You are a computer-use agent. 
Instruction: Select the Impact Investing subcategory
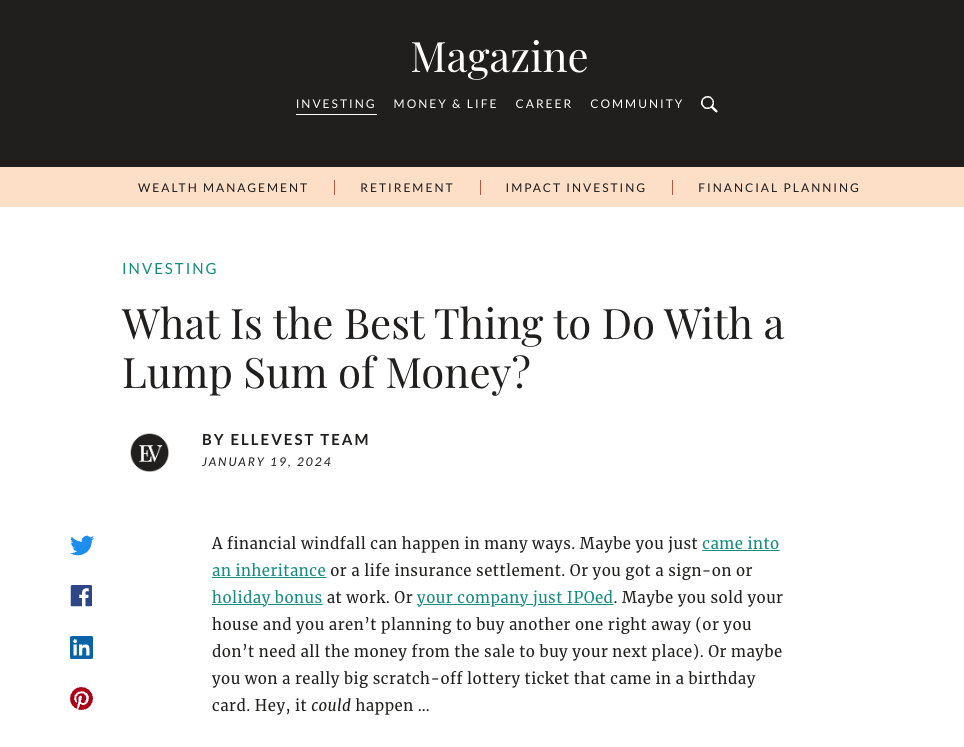[x=576, y=188]
